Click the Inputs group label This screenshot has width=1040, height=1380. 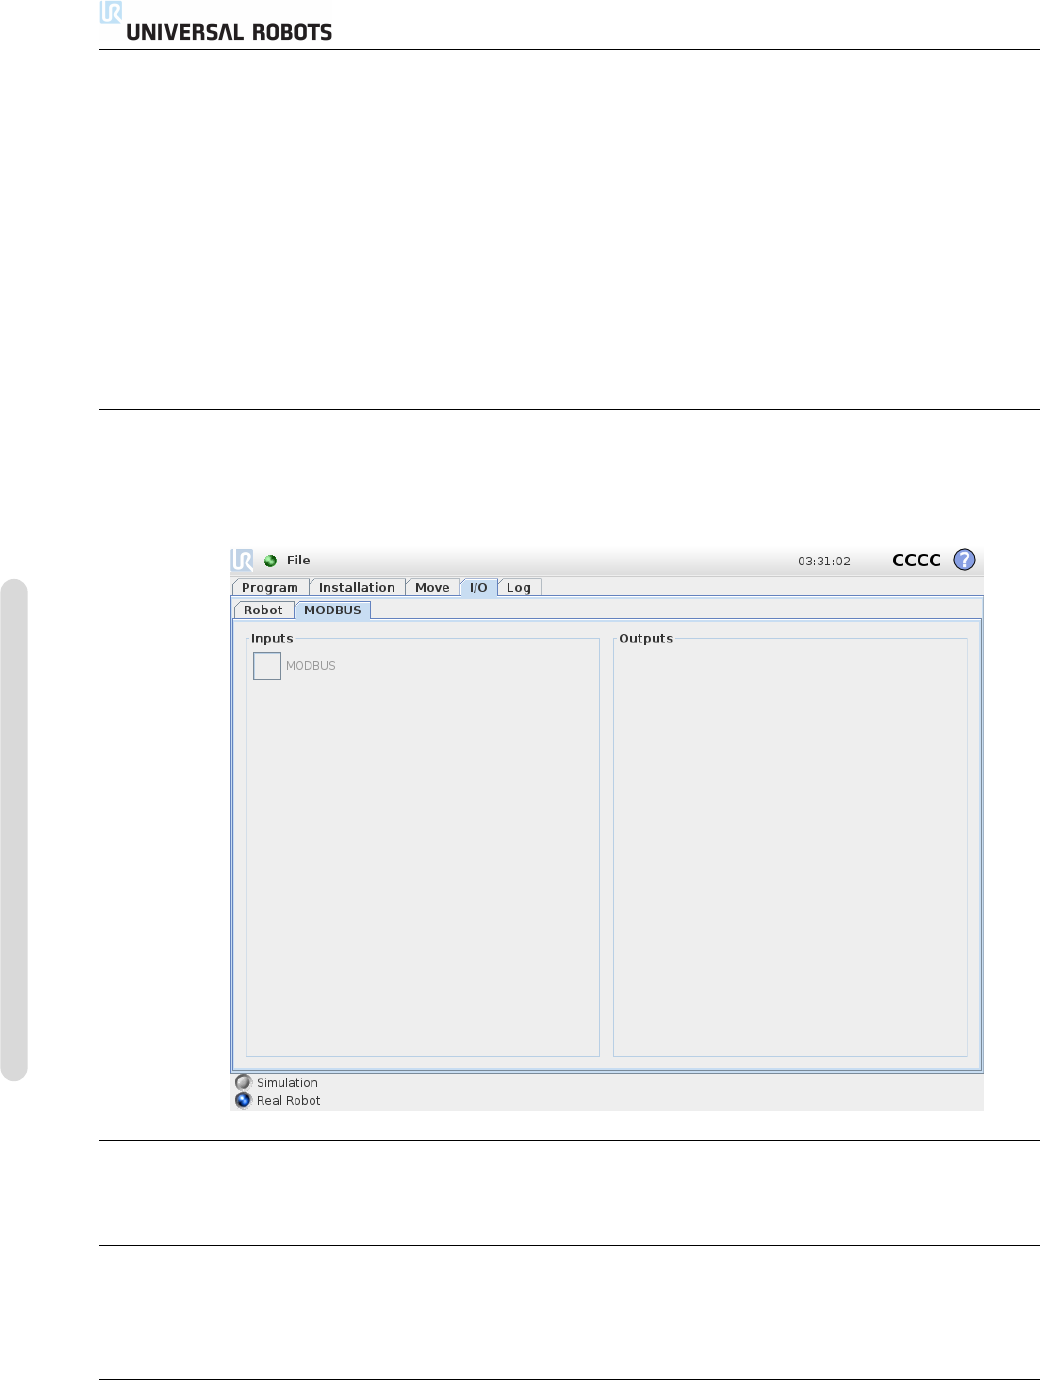tap(272, 638)
